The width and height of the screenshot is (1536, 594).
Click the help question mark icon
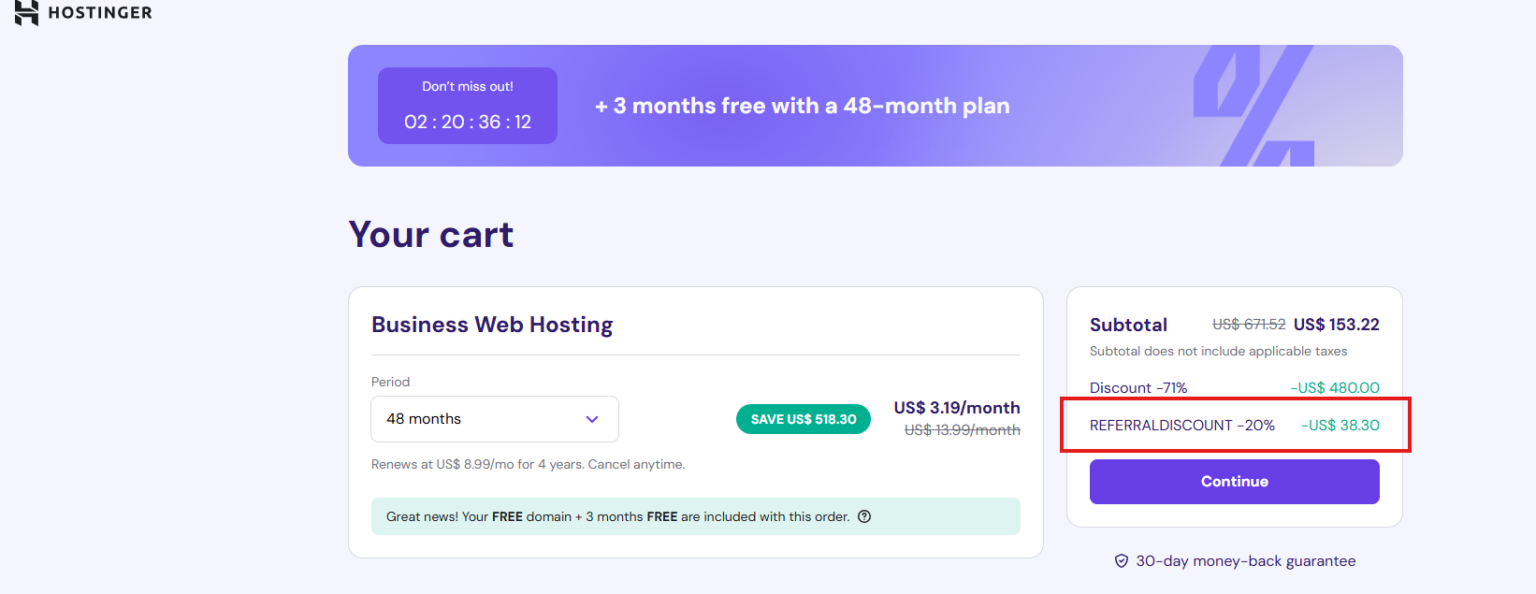click(x=864, y=517)
